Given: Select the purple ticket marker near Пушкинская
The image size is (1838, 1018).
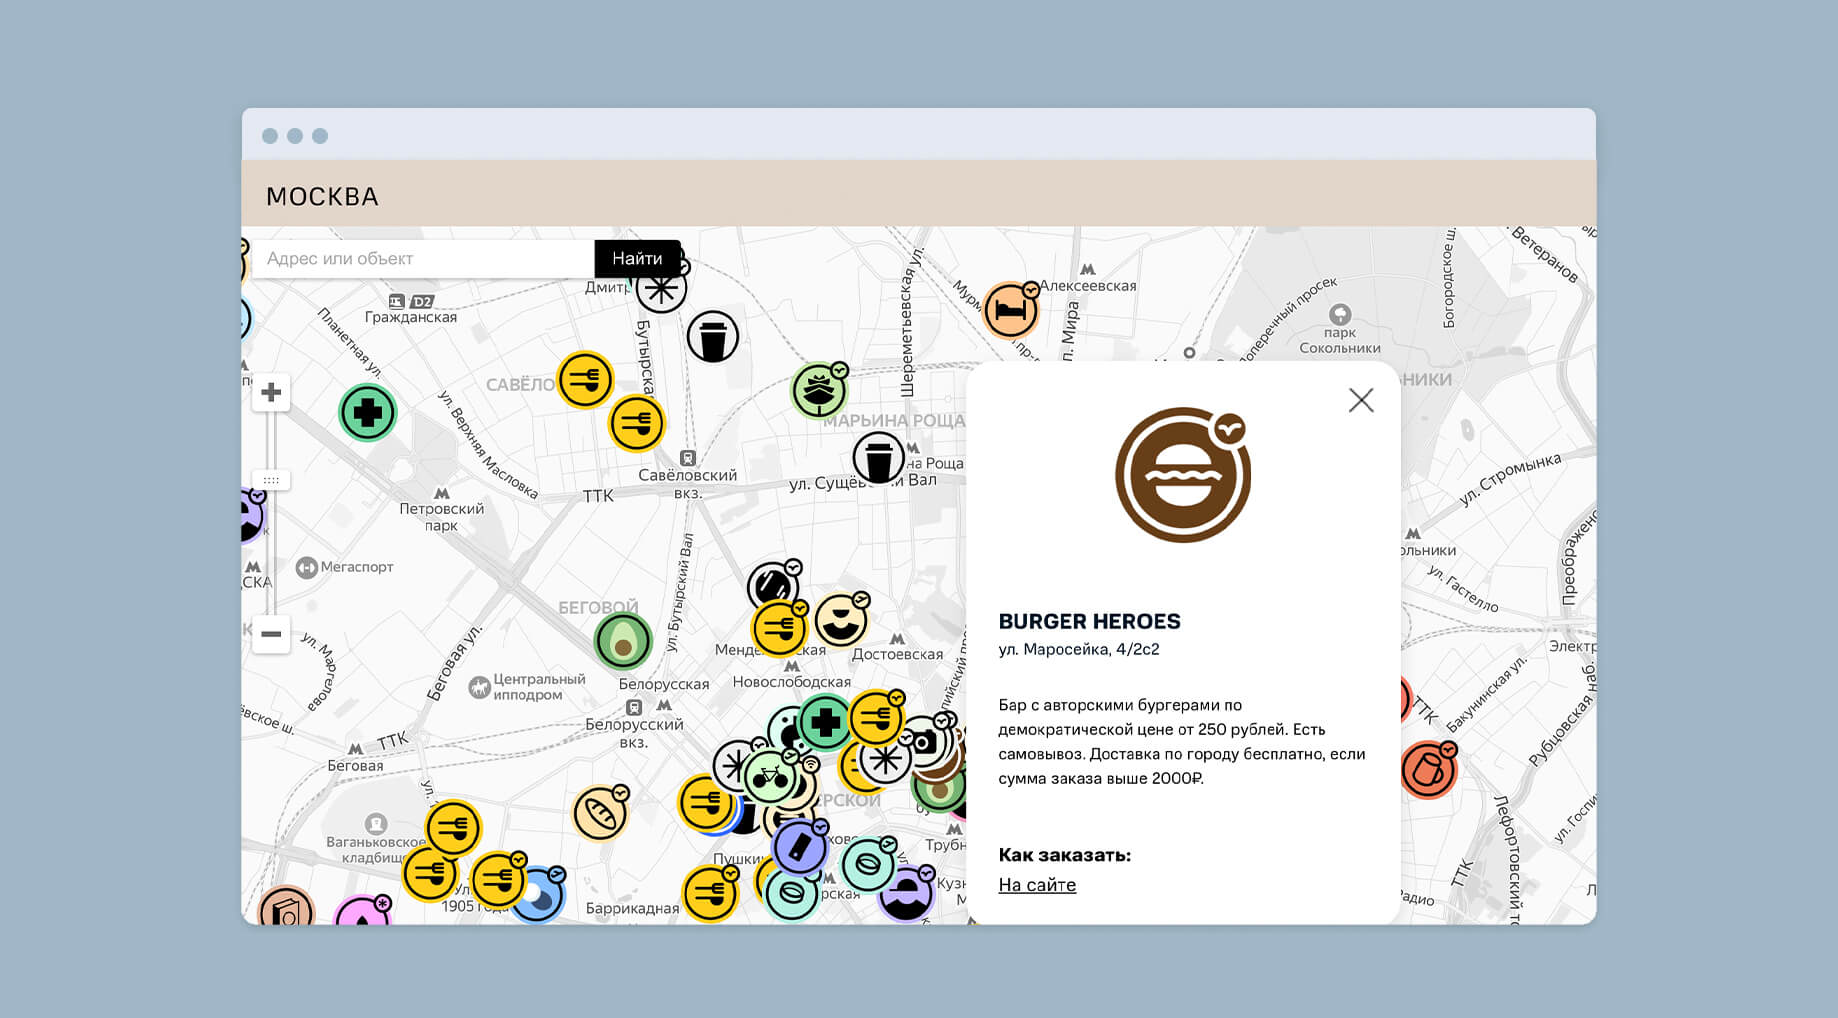Looking at the screenshot, I should tap(800, 847).
